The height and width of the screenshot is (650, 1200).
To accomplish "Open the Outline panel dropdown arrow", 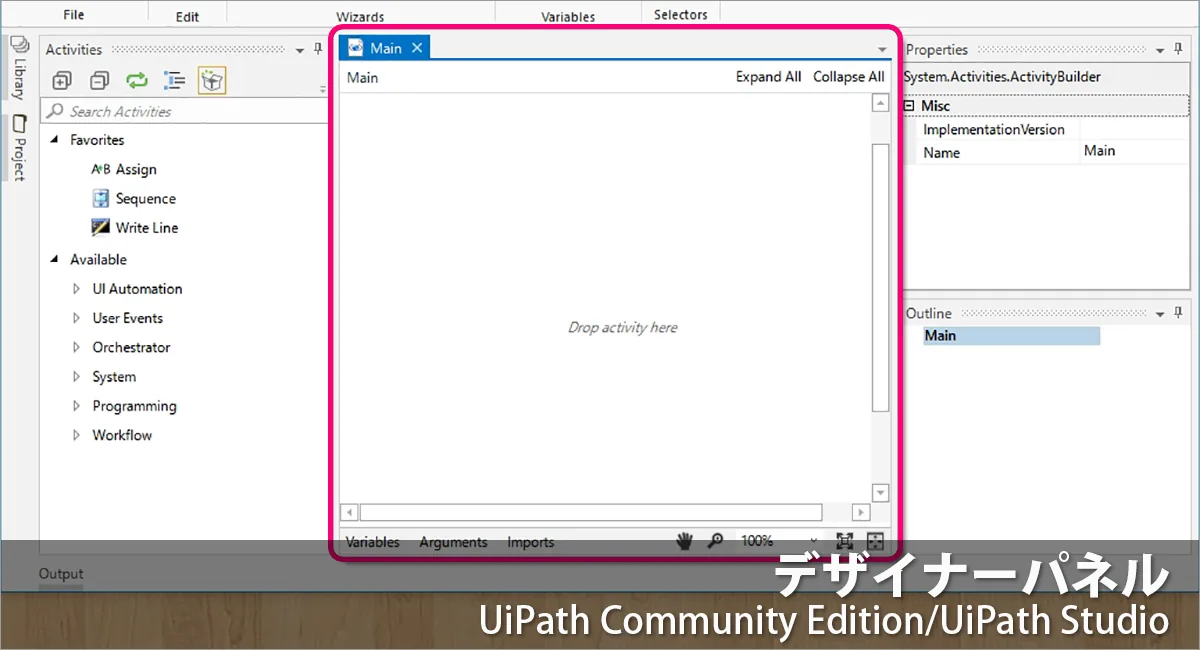I will click(1160, 314).
